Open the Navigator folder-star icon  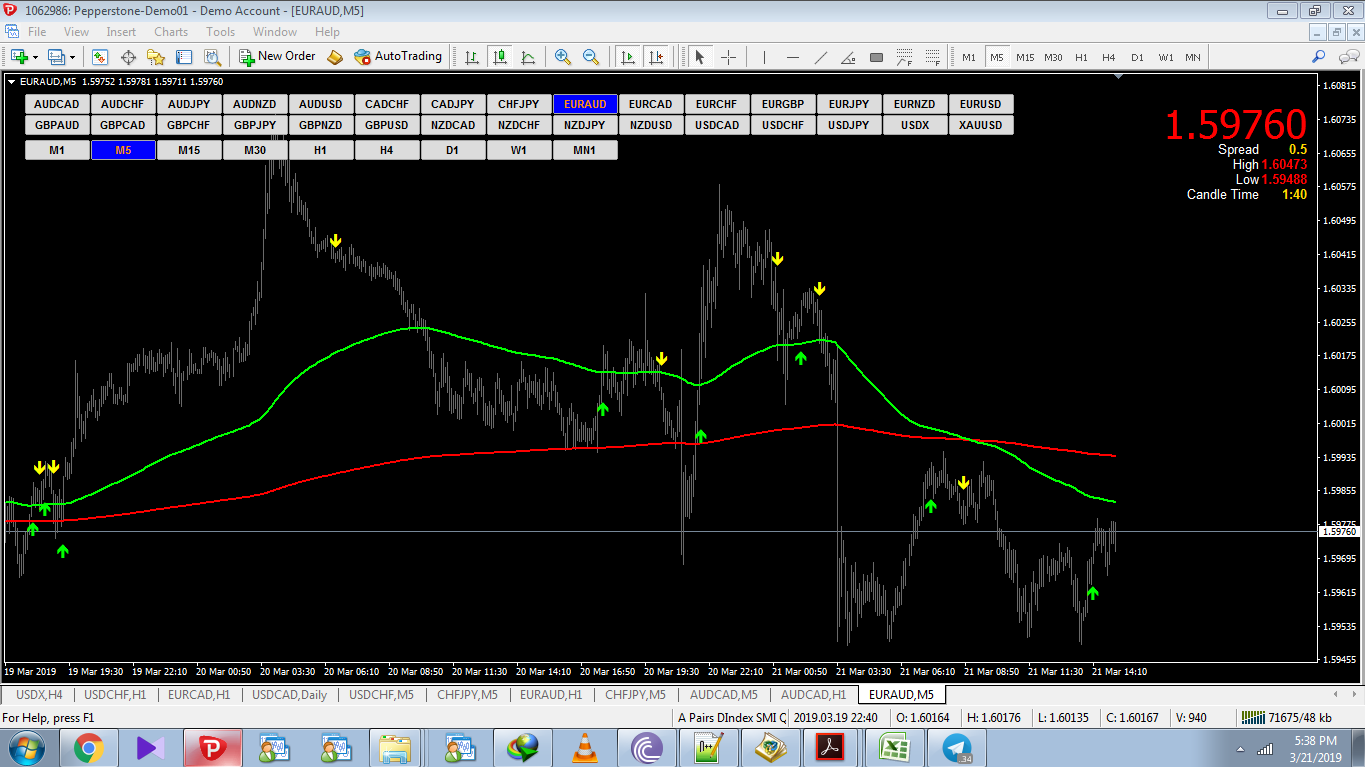coord(157,57)
